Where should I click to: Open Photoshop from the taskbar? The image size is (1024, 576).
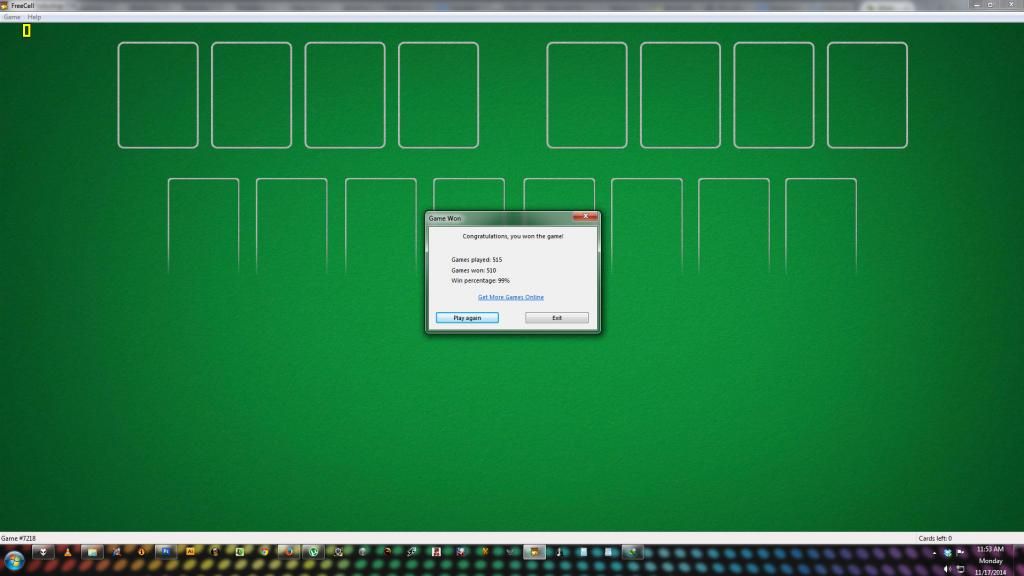pos(166,551)
